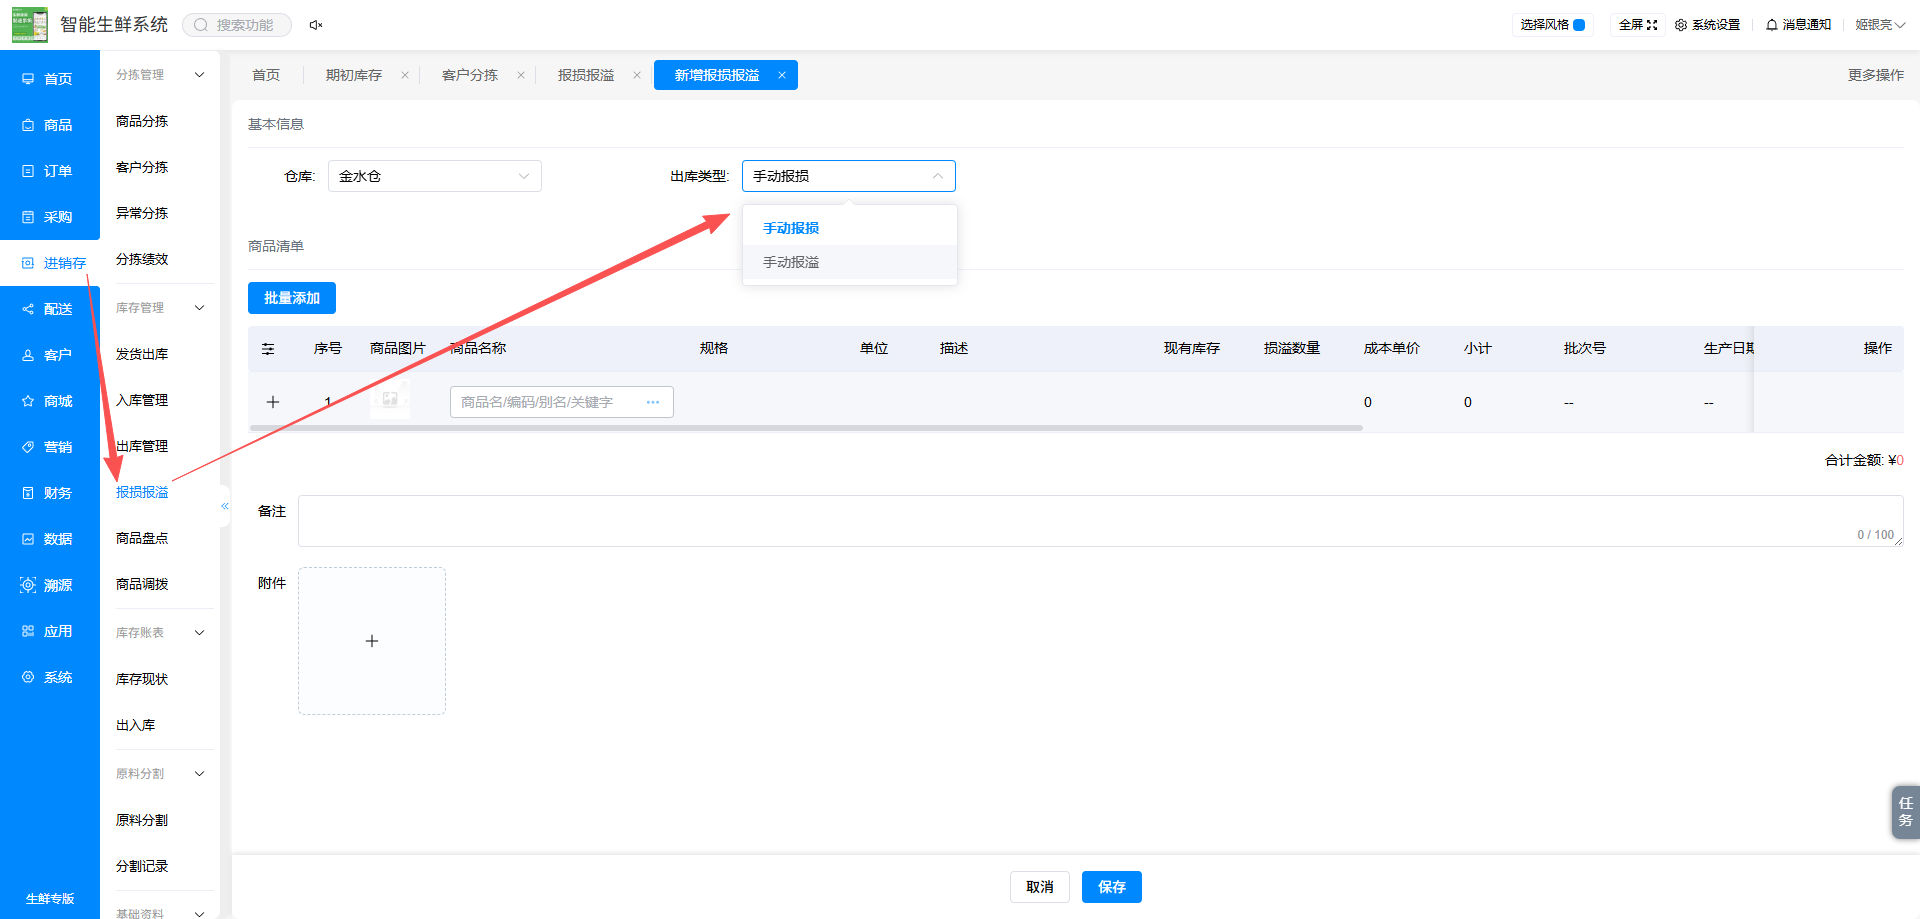
Task: Click the table column settings icon
Action: (x=268, y=349)
